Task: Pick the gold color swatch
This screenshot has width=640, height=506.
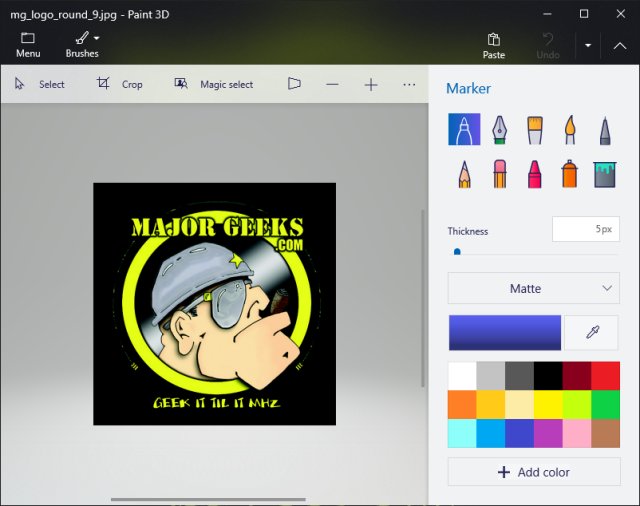Action: pyautogui.click(x=491, y=404)
